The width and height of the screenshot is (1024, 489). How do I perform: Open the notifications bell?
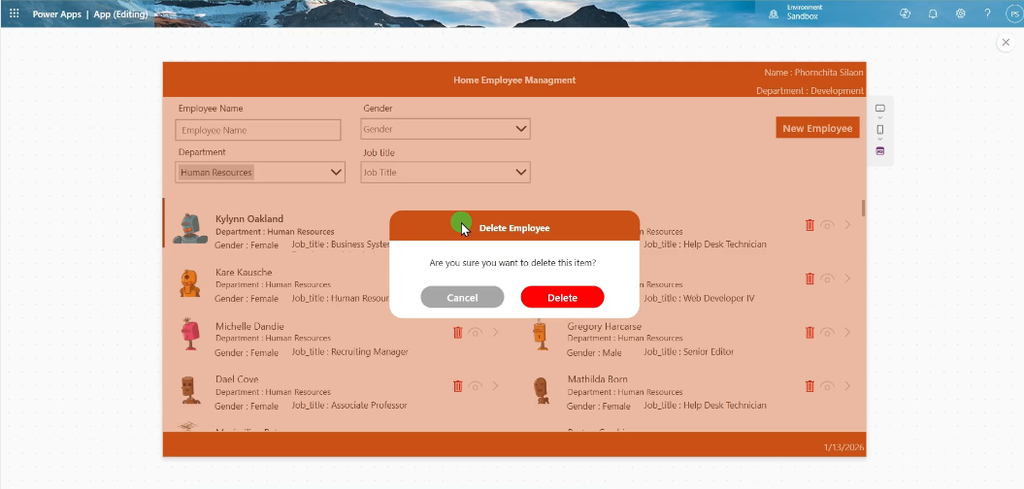[x=933, y=13]
